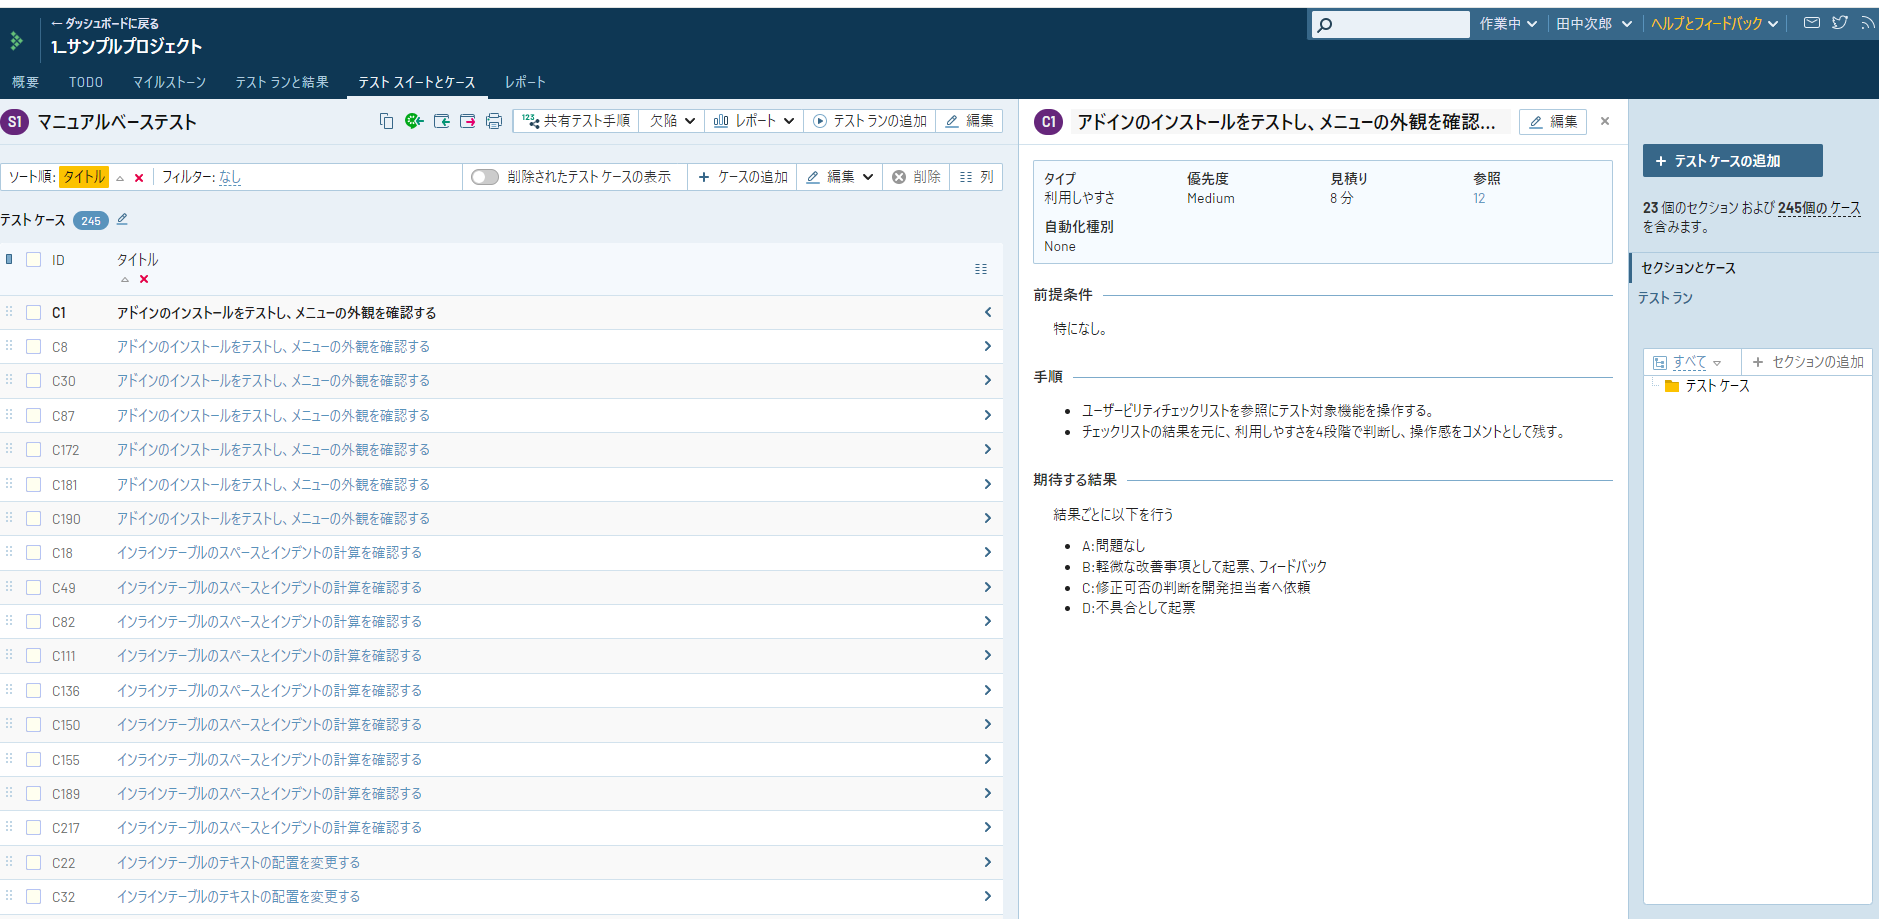This screenshot has width=1879, height=919.
Task: Click the 列 columns button
Action: 976,177
